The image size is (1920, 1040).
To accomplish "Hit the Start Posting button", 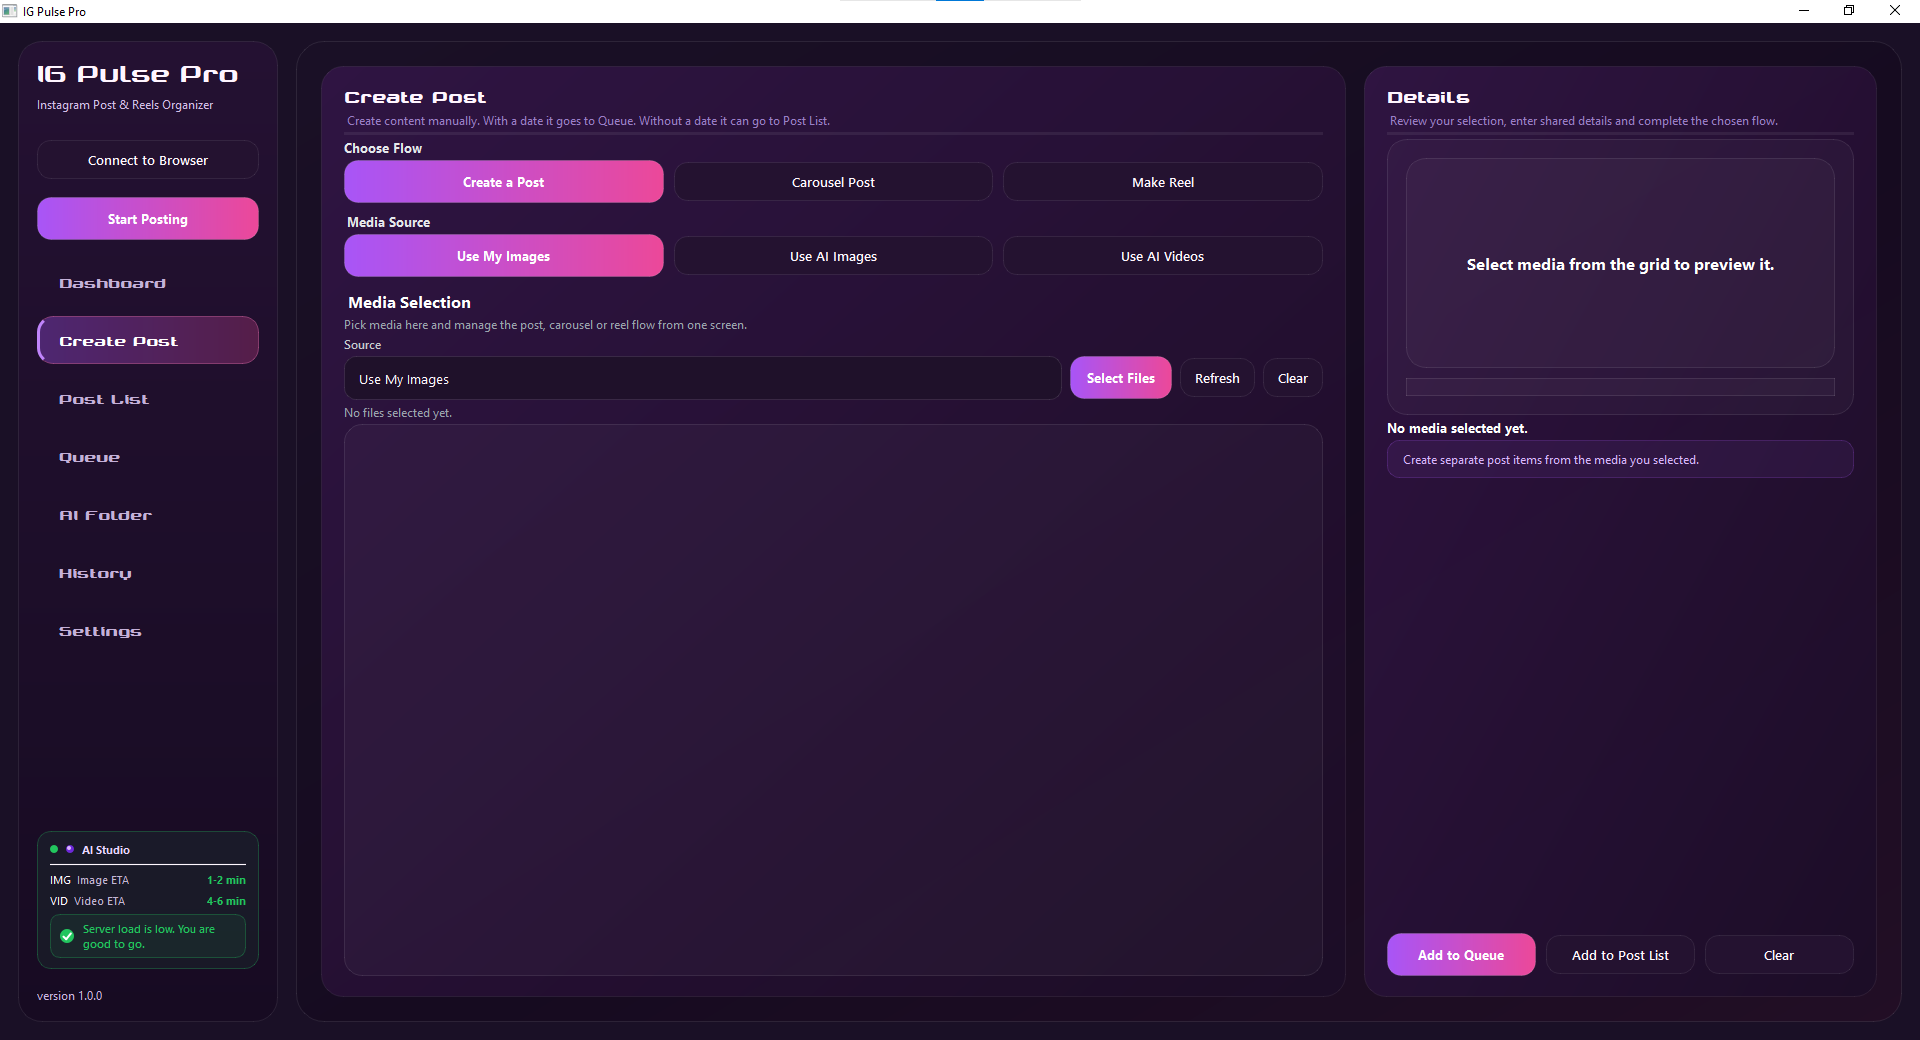I will (148, 219).
